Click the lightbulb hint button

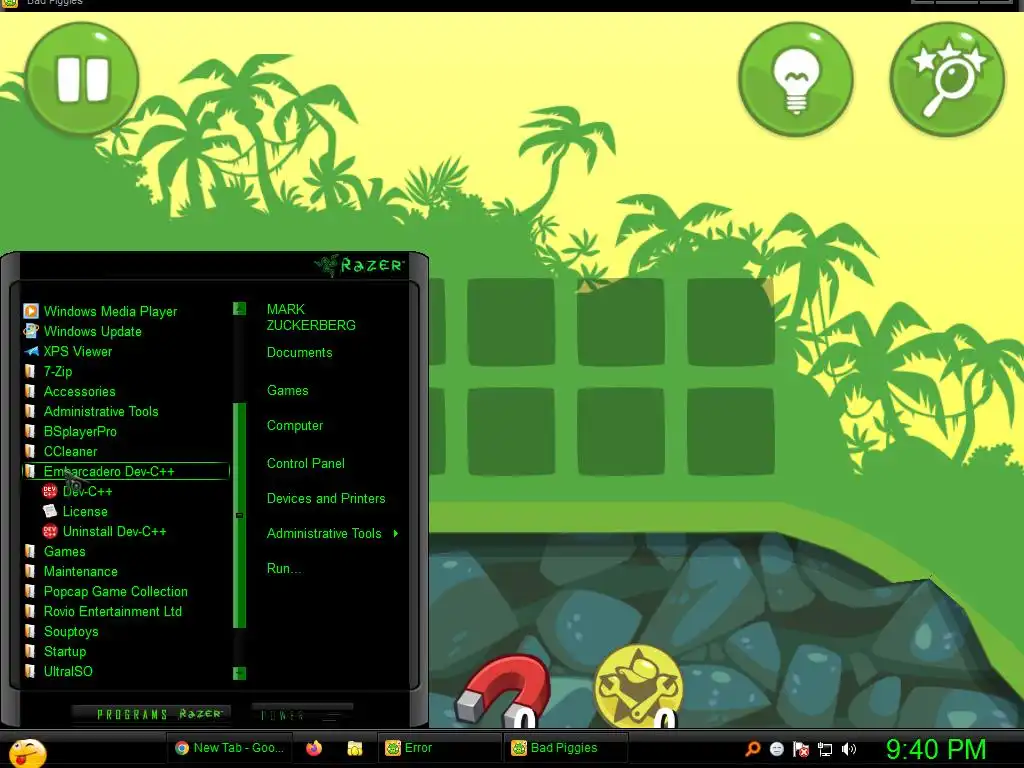tap(795, 80)
